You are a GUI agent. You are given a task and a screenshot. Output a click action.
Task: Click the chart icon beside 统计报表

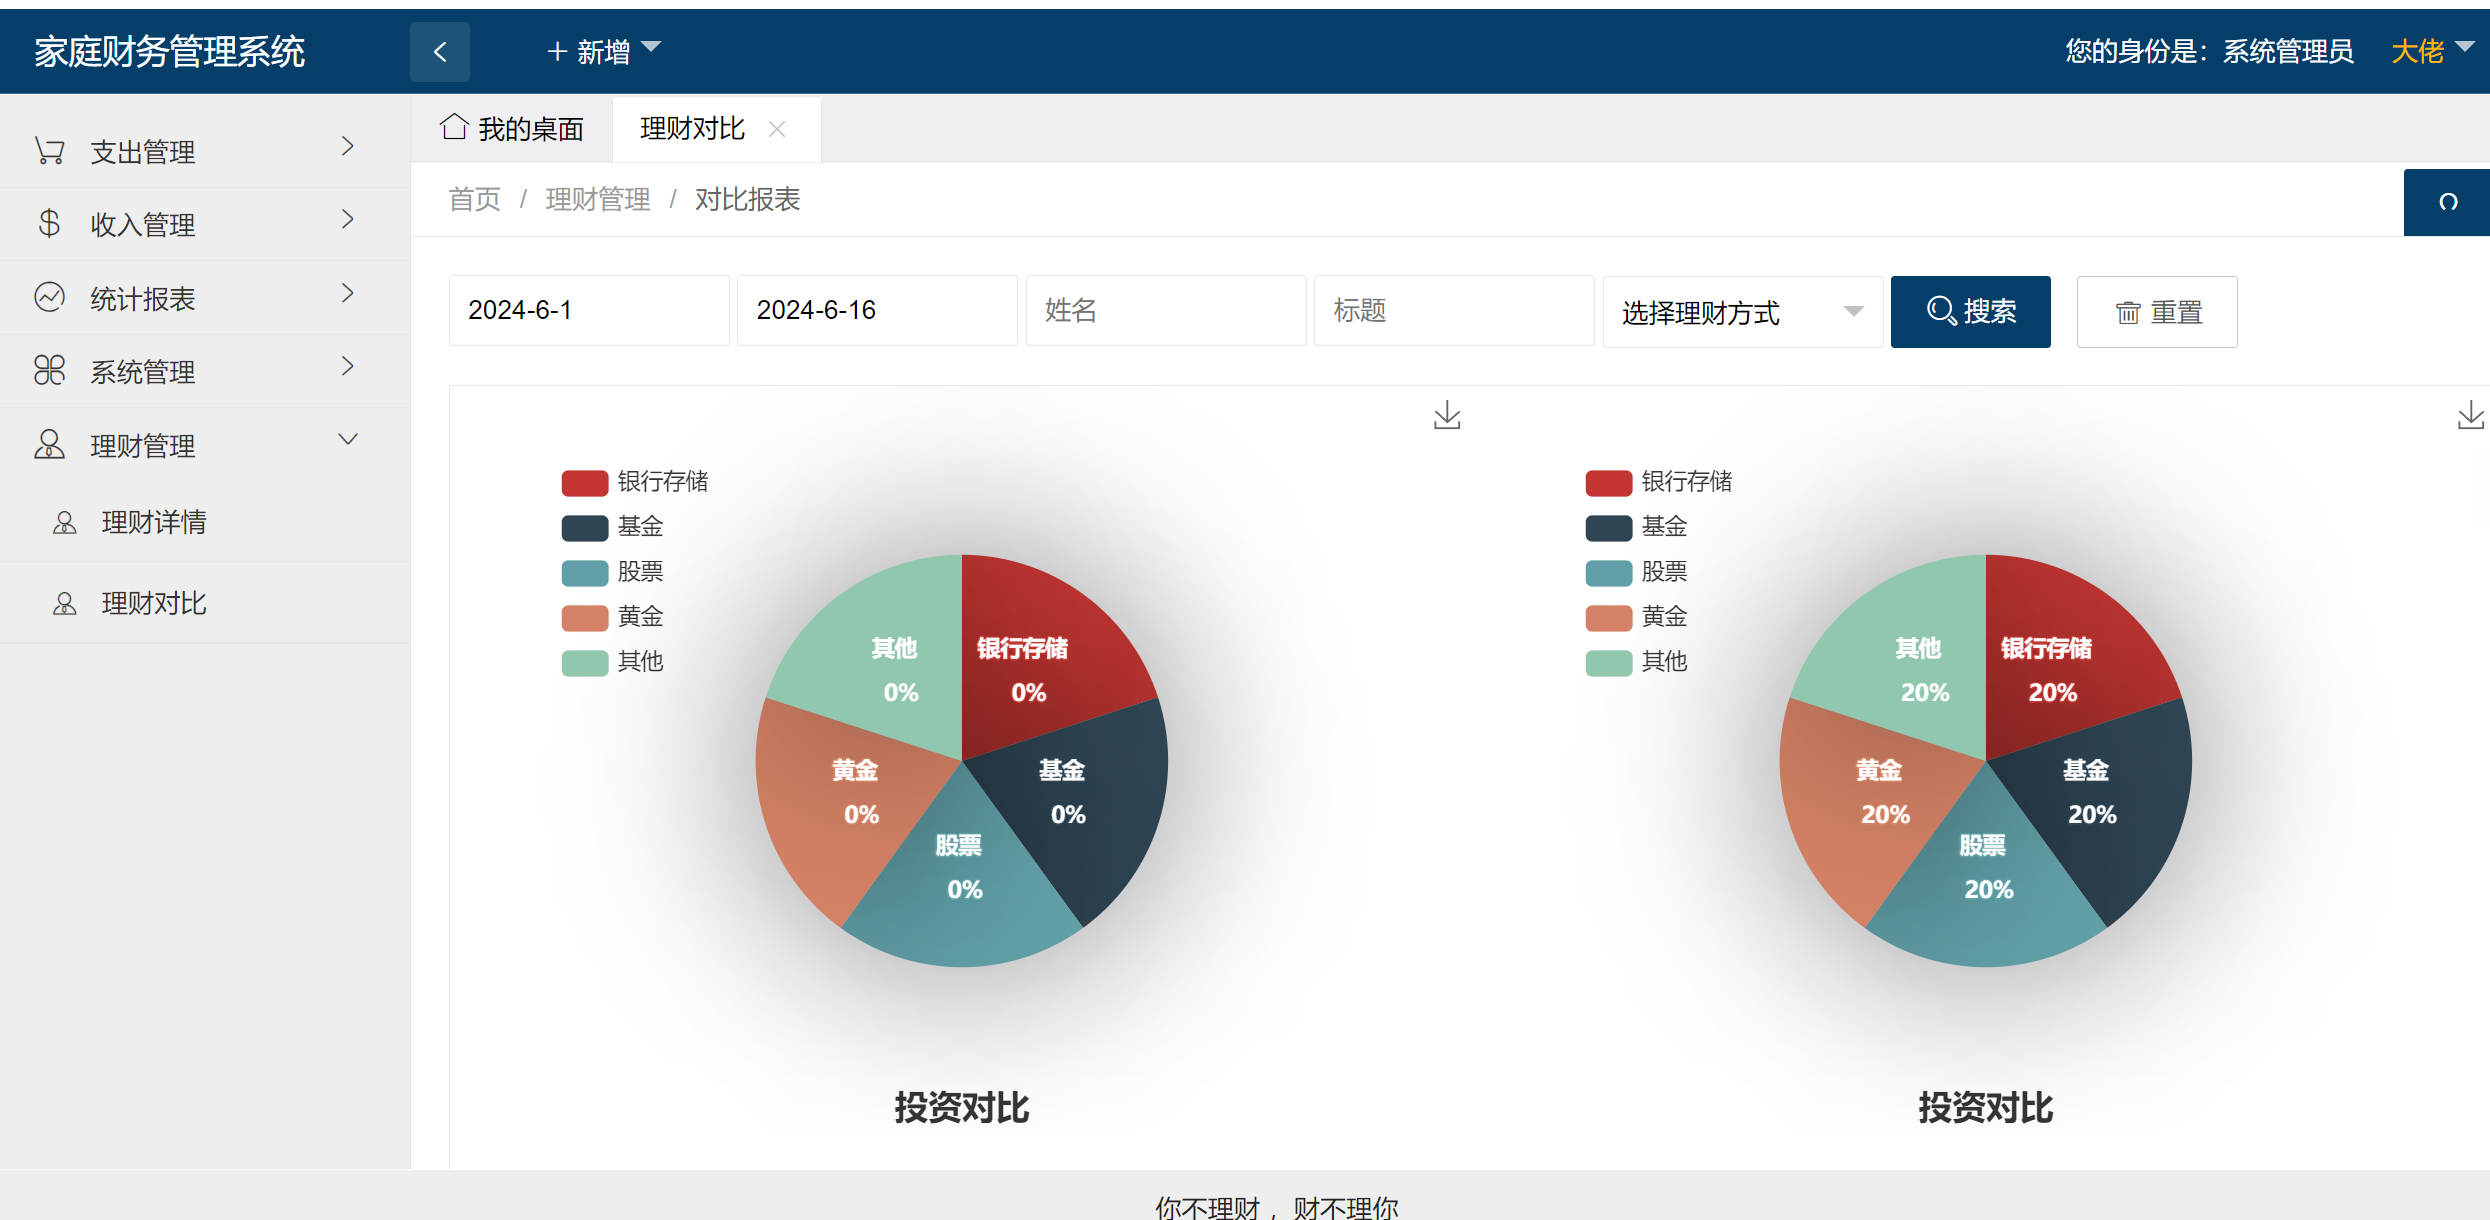pos(48,297)
